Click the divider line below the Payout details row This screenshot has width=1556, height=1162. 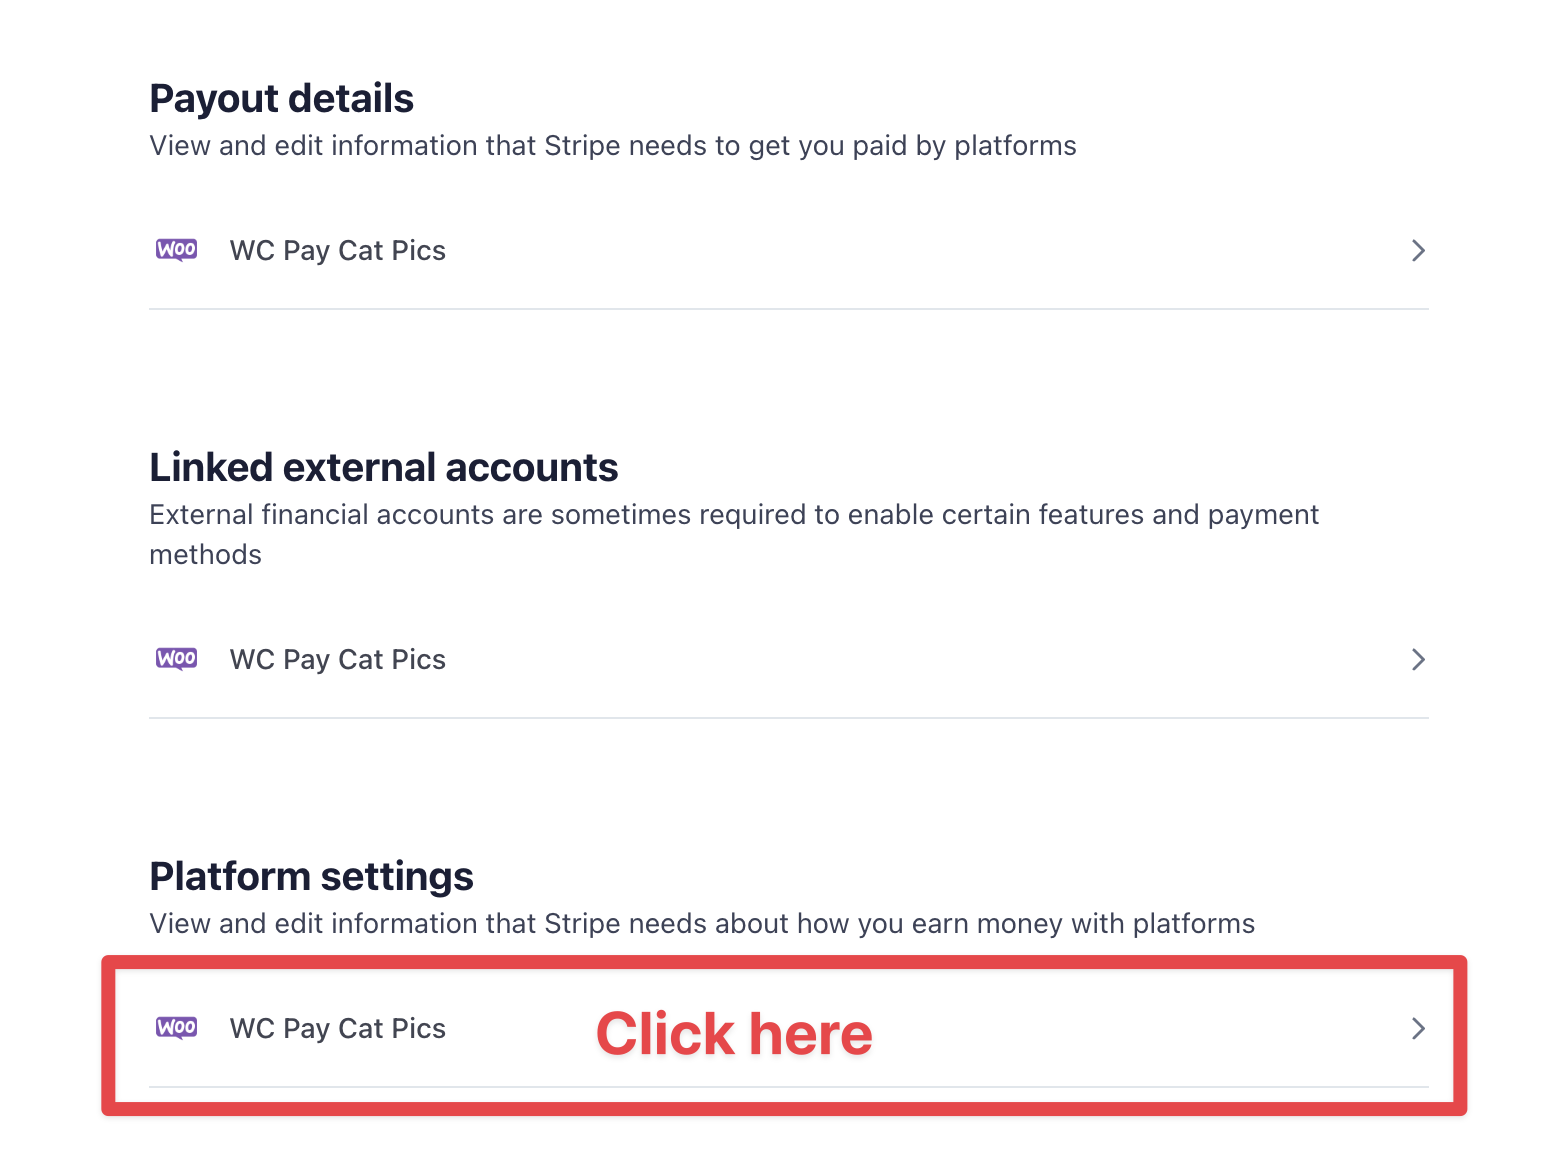pos(788,309)
